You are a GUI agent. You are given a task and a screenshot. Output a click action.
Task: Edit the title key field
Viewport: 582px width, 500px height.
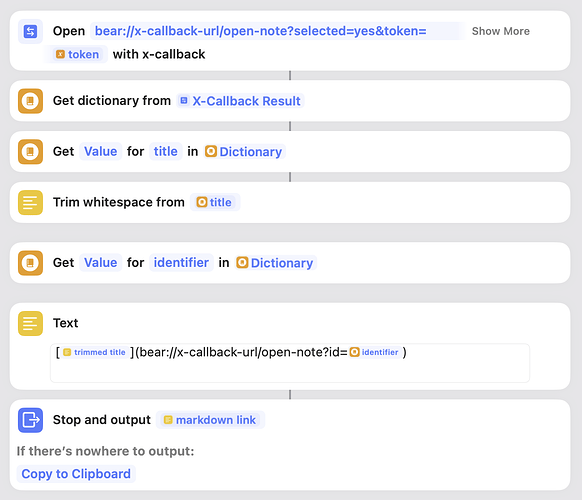tap(166, 151)
